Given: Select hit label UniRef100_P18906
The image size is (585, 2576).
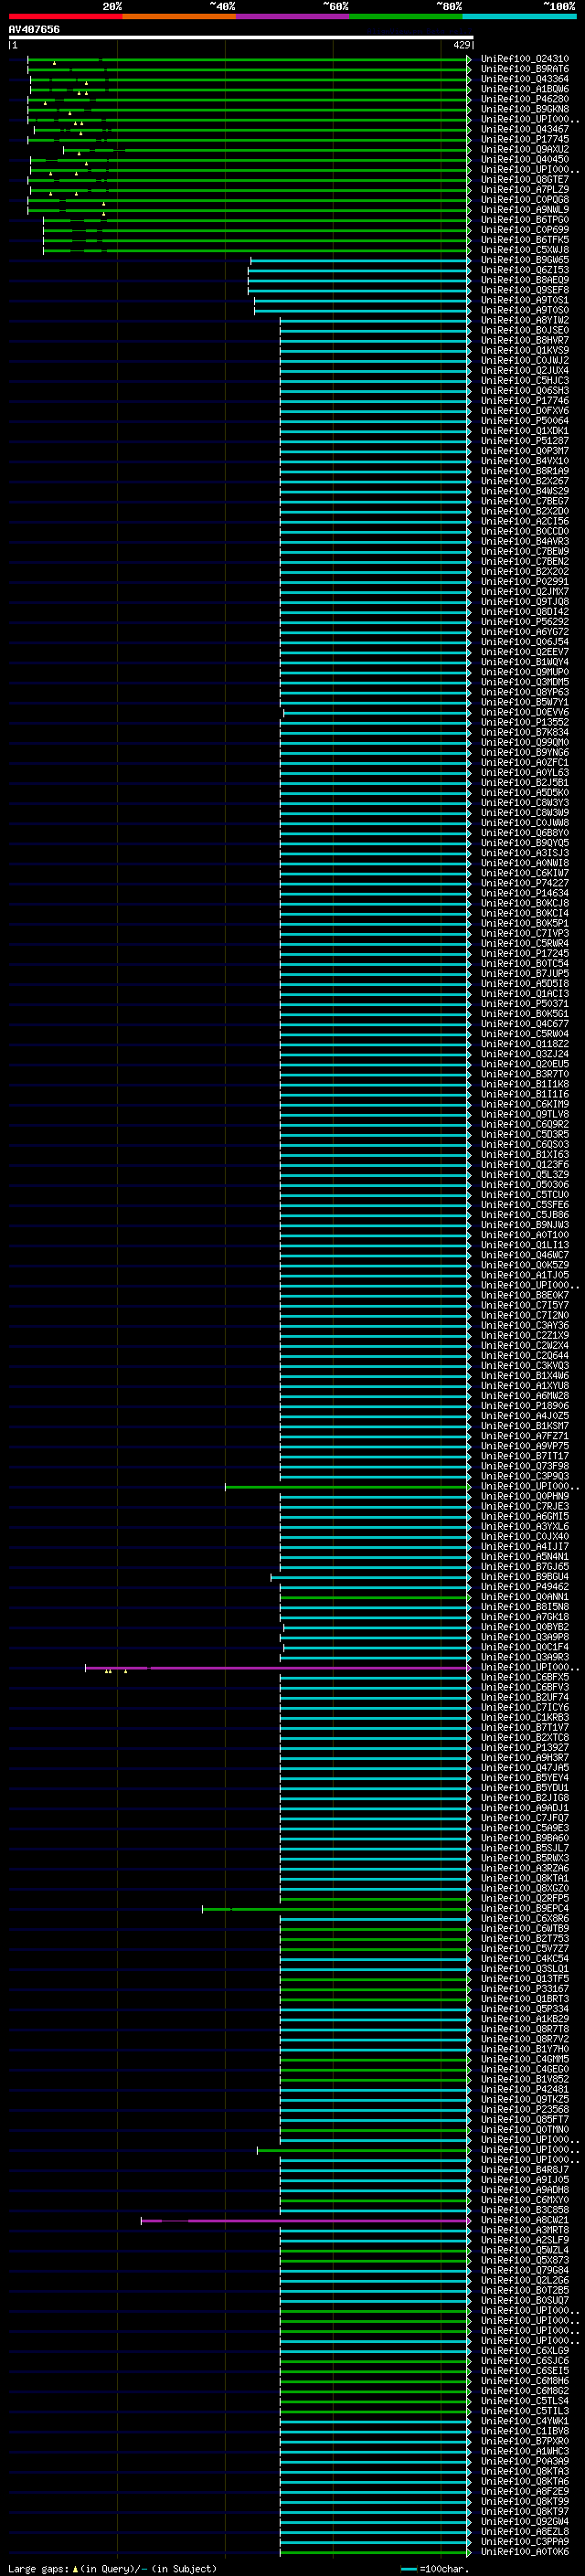Looking at the screenshot, I should (525, 1406).
